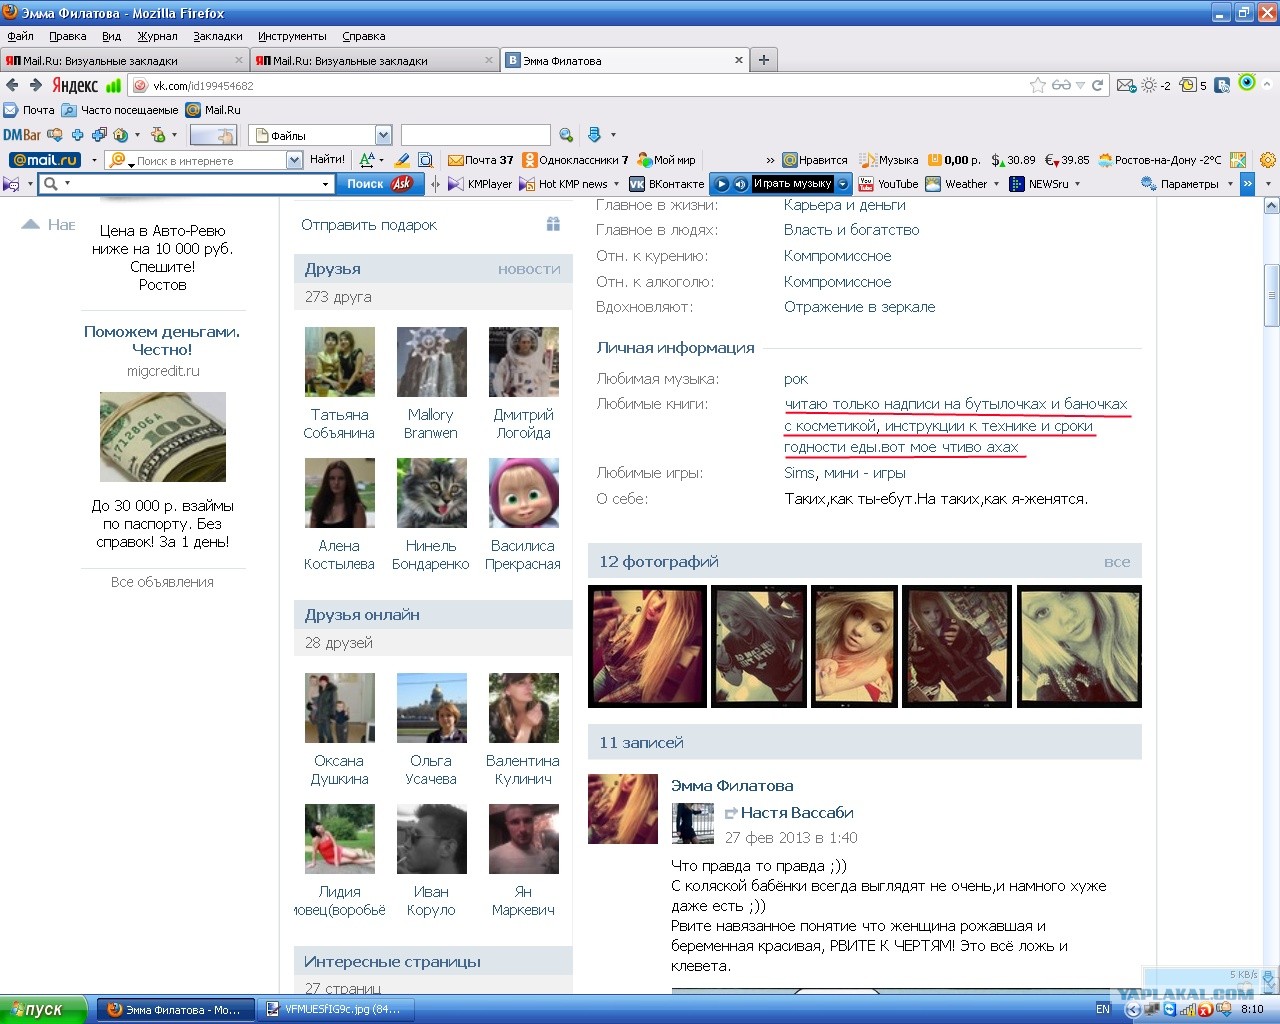Open the euro exchange rate 39.85
1280x1024 pixels.
1067,160
